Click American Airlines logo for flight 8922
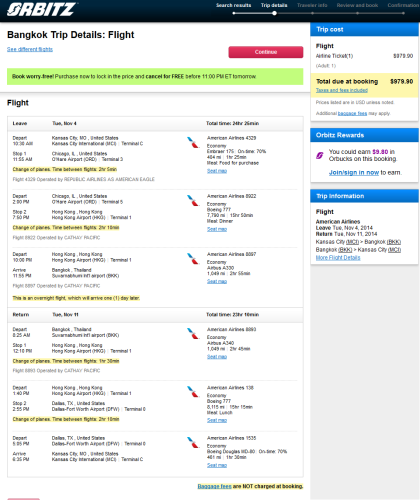This screenshot has width=420, height=500. point(193,201)
